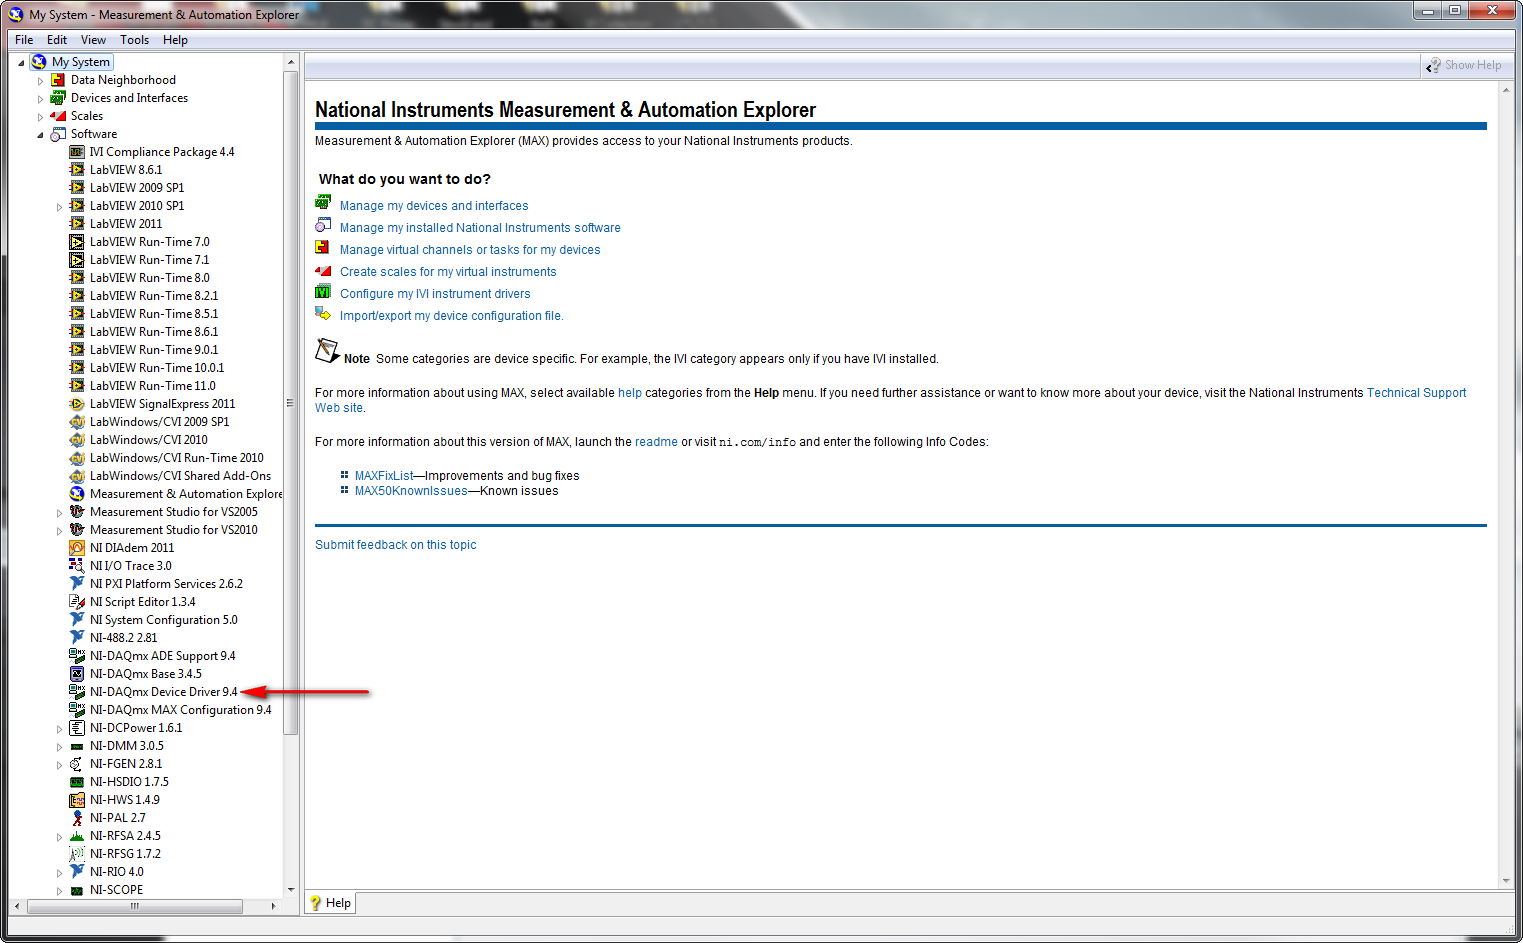Open the View menu
Screen dimensions: 1523x943
(93, 40)
